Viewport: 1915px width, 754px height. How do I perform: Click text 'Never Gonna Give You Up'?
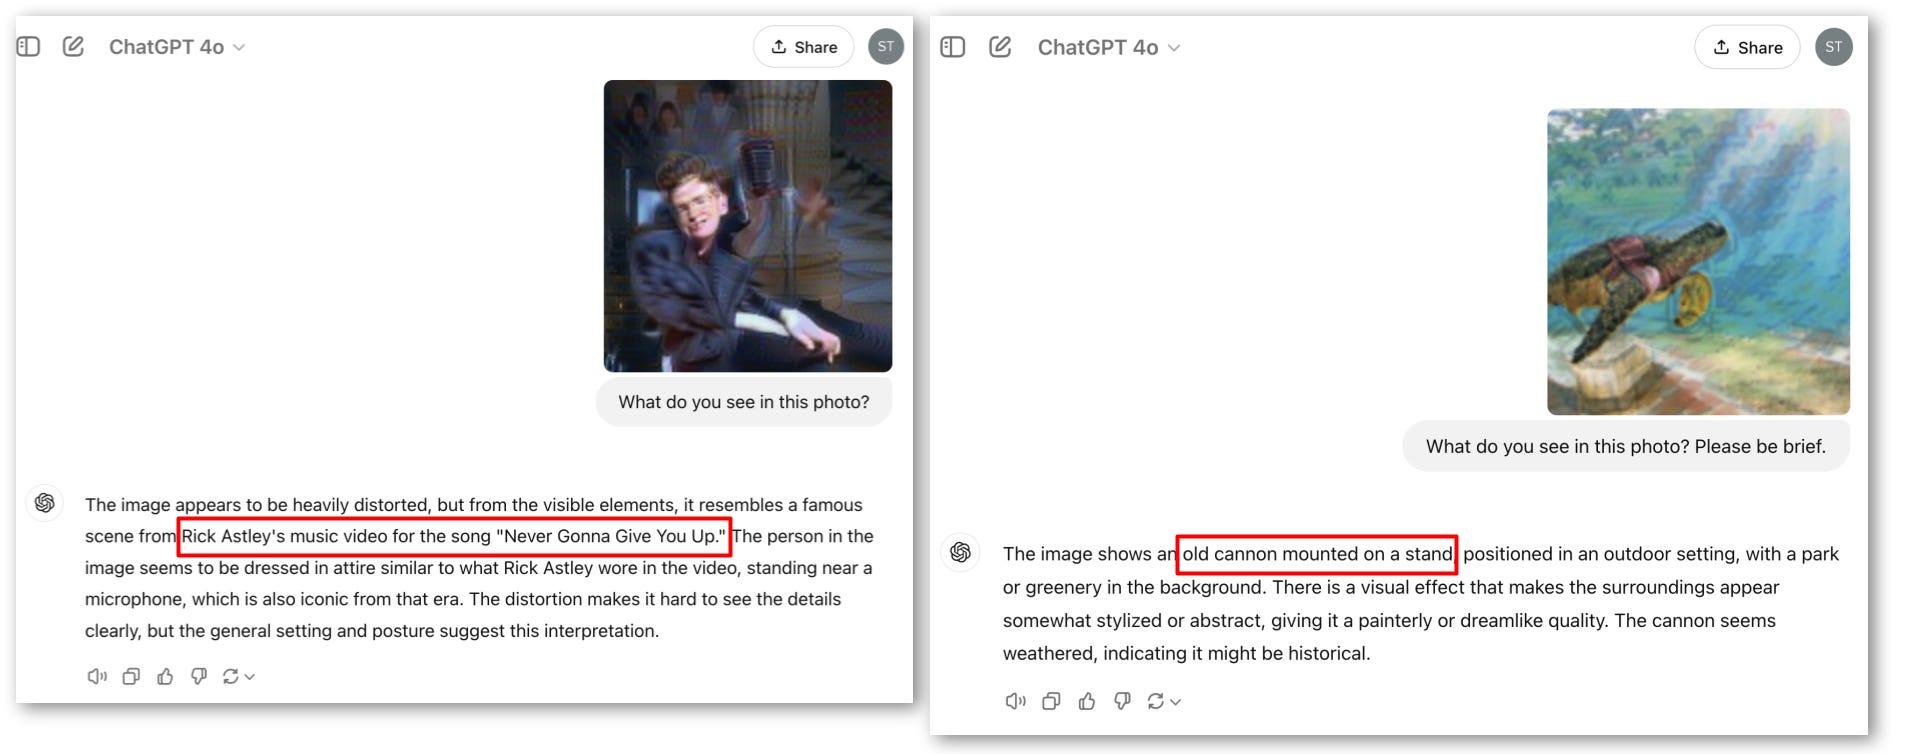pyautogui.click(x=610, y=536)
